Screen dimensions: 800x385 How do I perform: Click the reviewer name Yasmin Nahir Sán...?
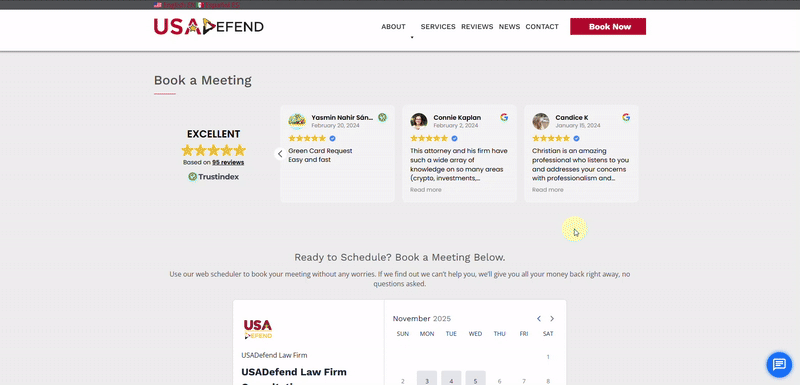pyautogui.click(x=342, y=117)
